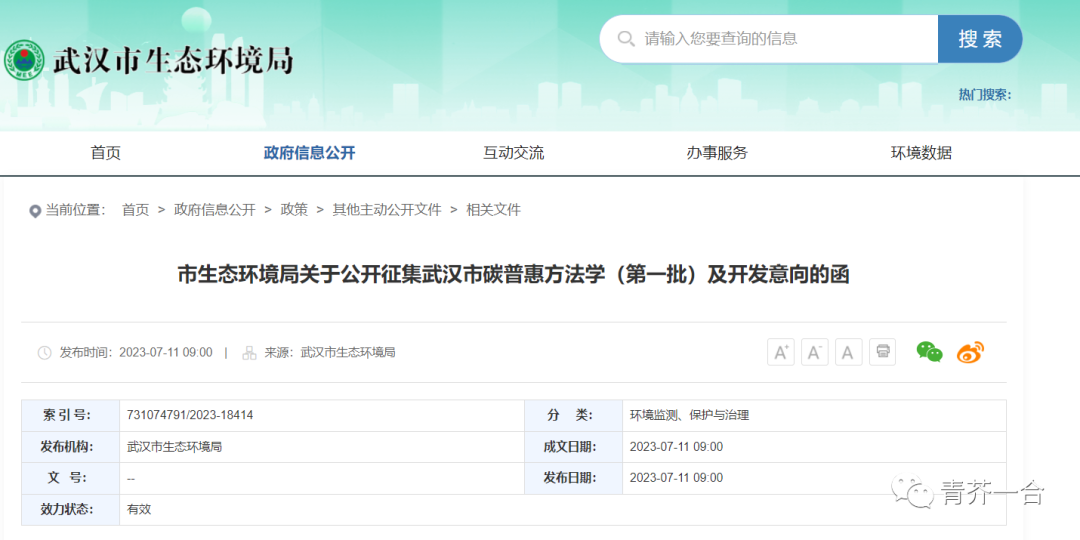Open the 政府信息公开 navigation tab

pyautogui.click(x=309, y=153)
